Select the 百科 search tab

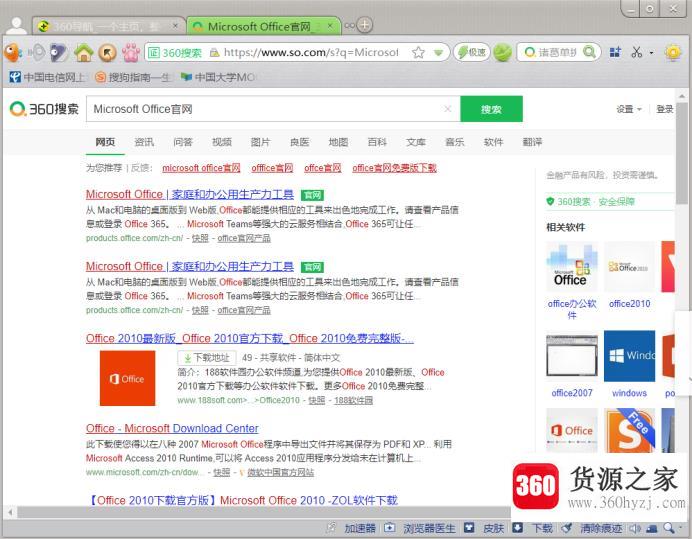click(377, 142)
